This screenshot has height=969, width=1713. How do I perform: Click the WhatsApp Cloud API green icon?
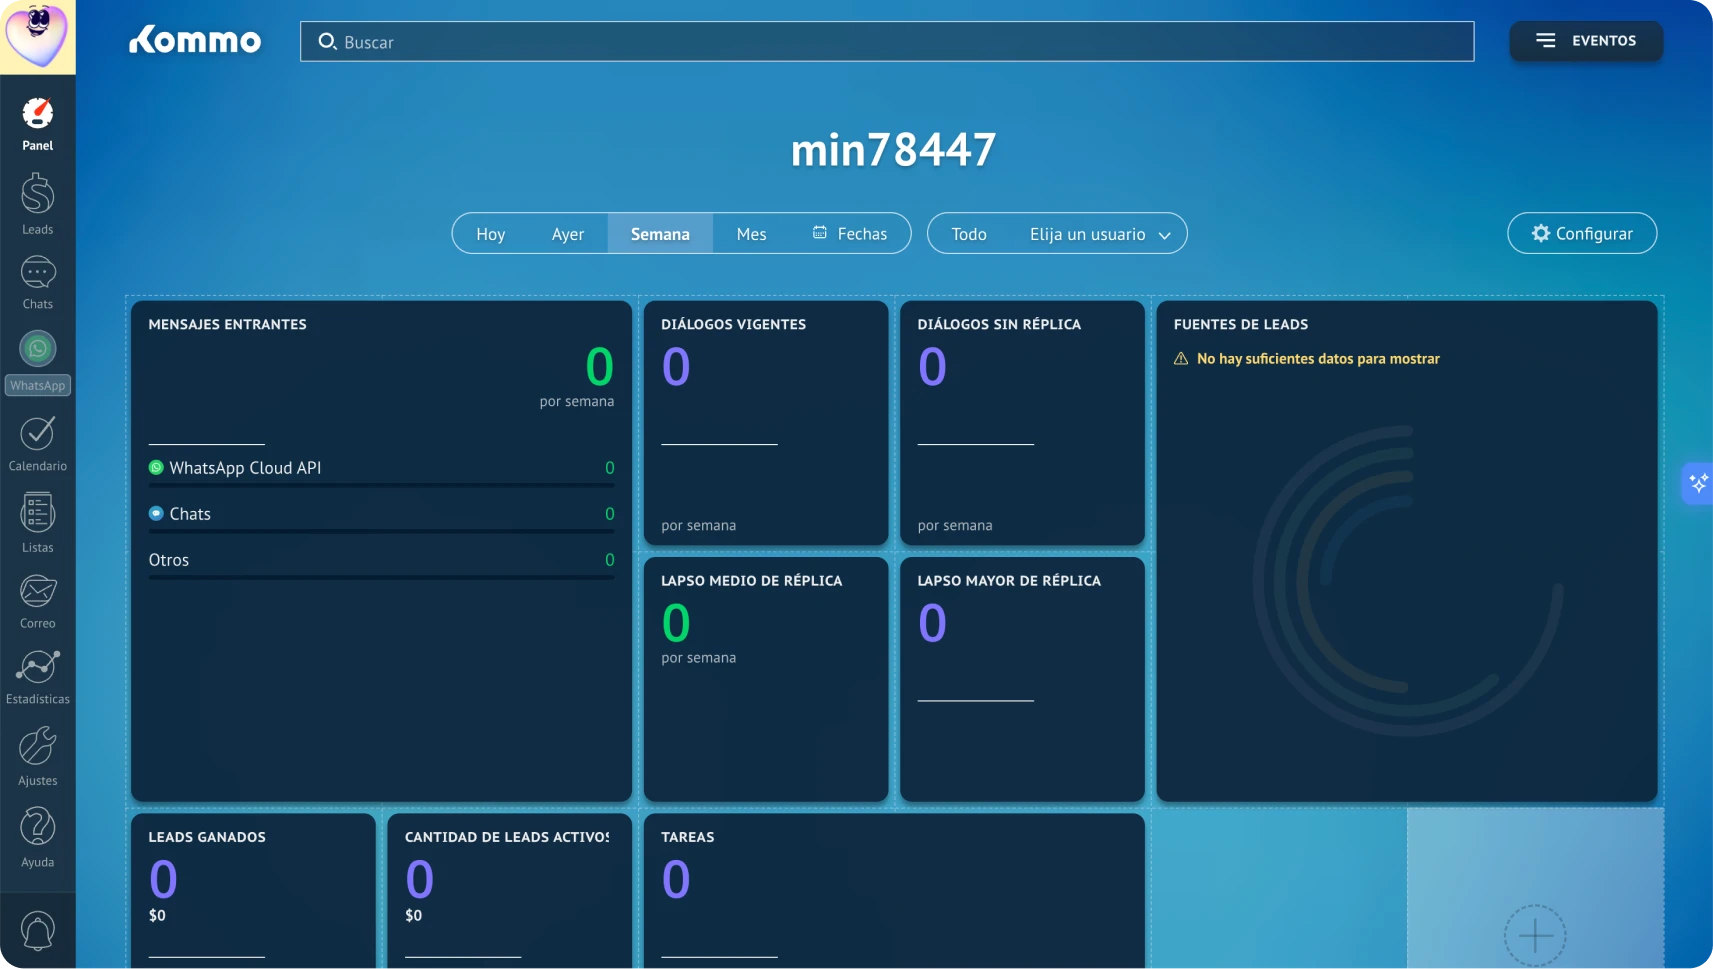[156, 467]
